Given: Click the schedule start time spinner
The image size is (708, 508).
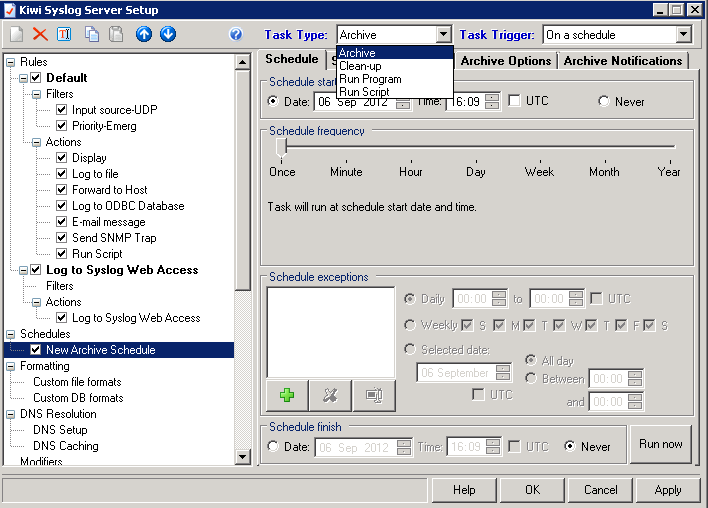Looking at the screenshot, I should tap(492, 101).
